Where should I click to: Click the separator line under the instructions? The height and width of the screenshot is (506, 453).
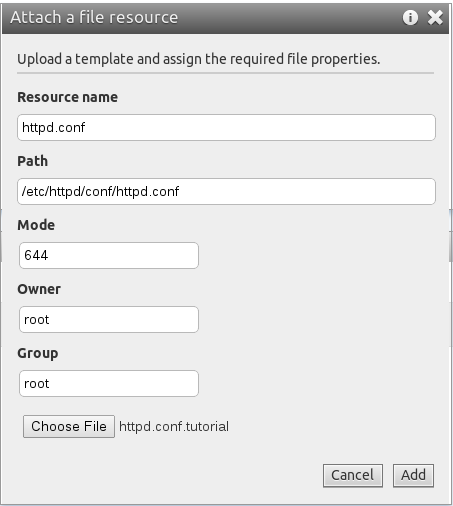pos(226,73)
